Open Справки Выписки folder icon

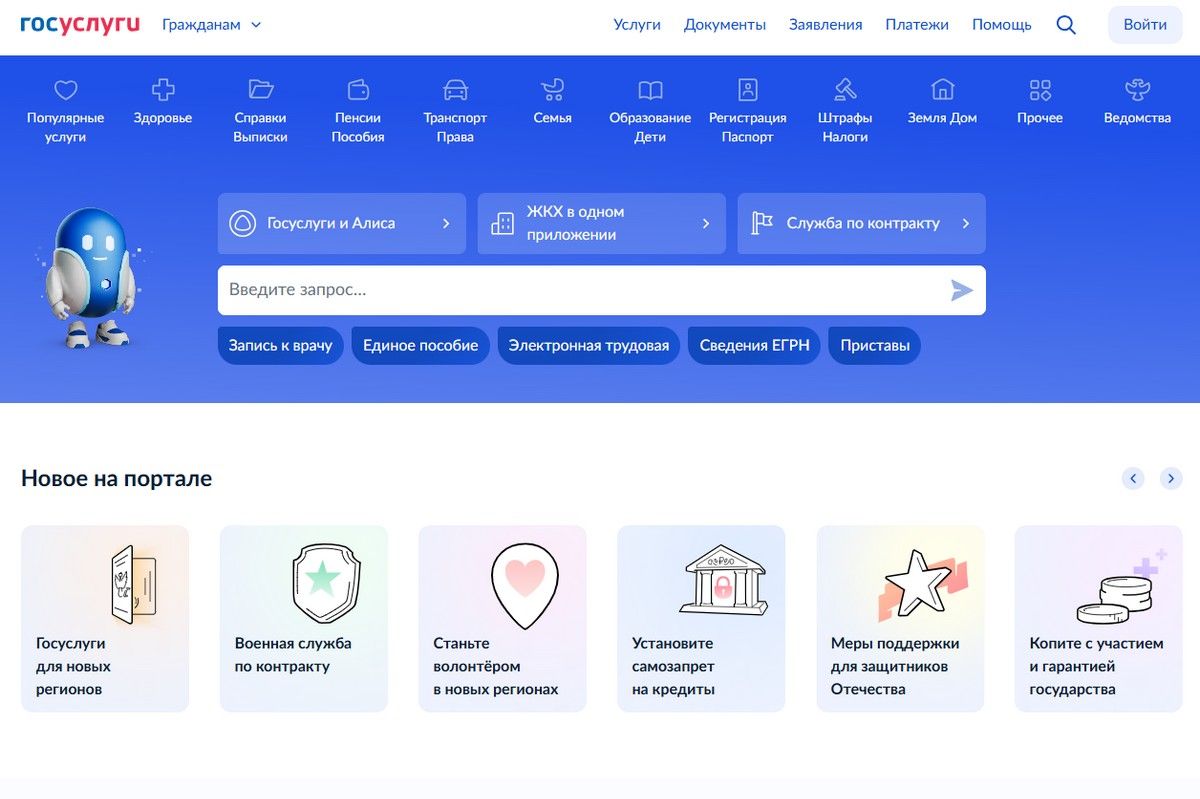tap(261, 90)
